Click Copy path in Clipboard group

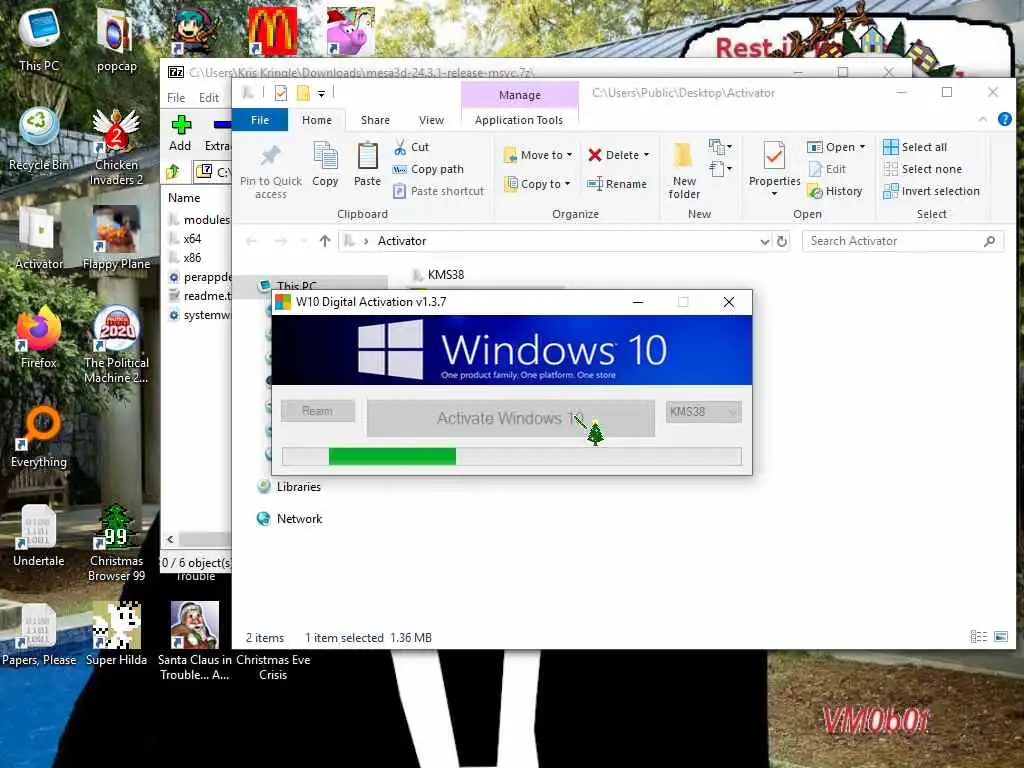(428, 169)
